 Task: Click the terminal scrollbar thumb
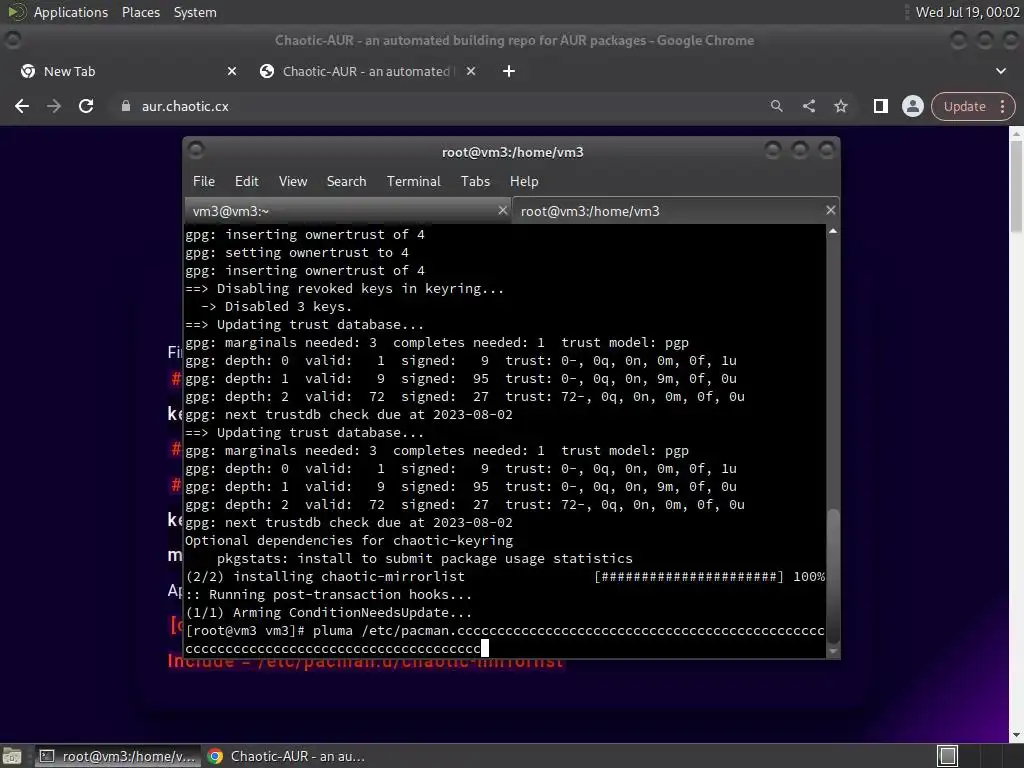coord(833,576)
